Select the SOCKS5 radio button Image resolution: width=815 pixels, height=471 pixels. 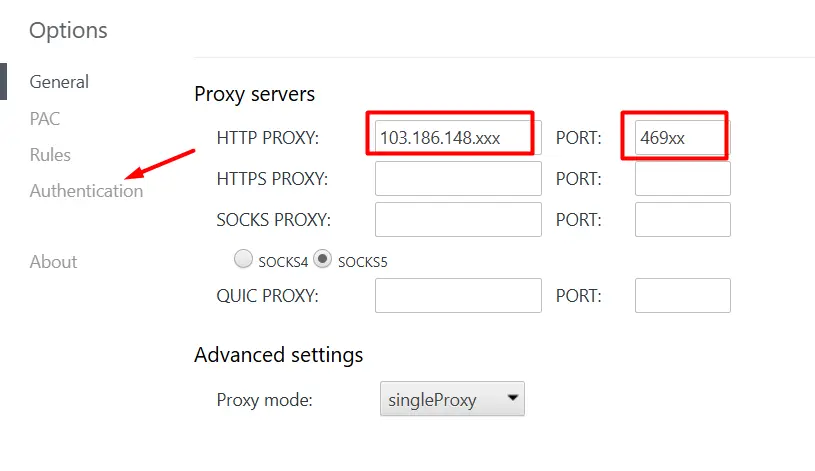coord(323,259)
